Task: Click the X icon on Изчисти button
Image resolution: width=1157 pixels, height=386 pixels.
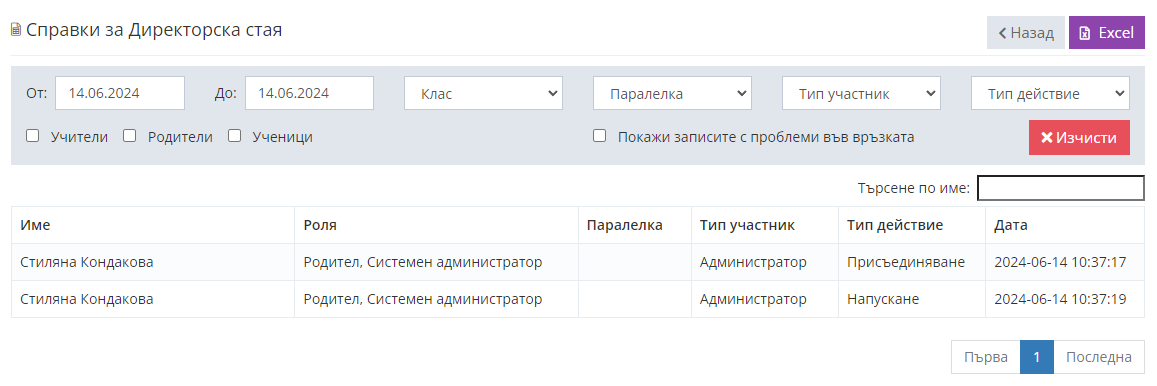Action: pos(1046,138)
